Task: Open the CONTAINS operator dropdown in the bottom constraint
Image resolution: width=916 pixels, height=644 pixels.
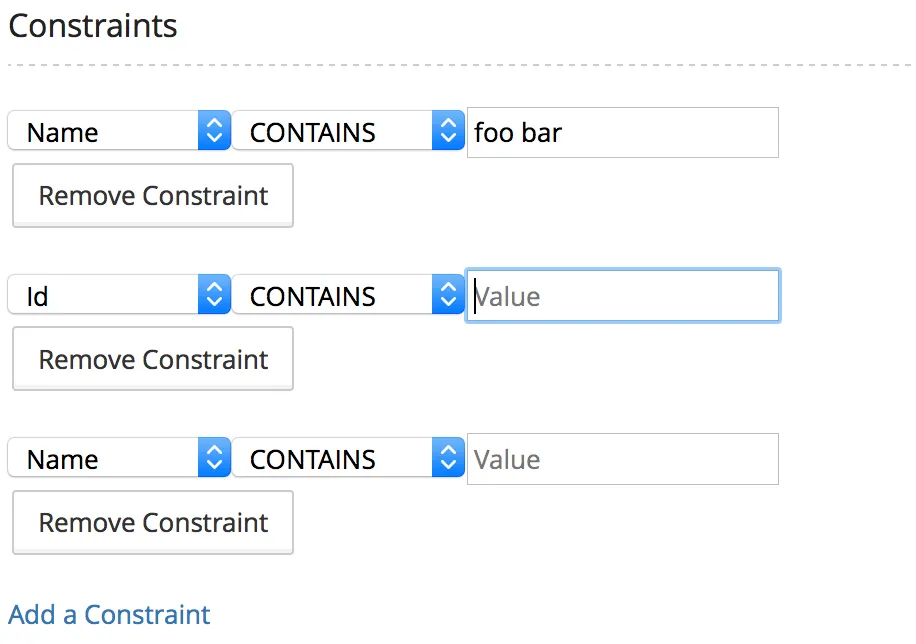Action: (x=335, y=458)
